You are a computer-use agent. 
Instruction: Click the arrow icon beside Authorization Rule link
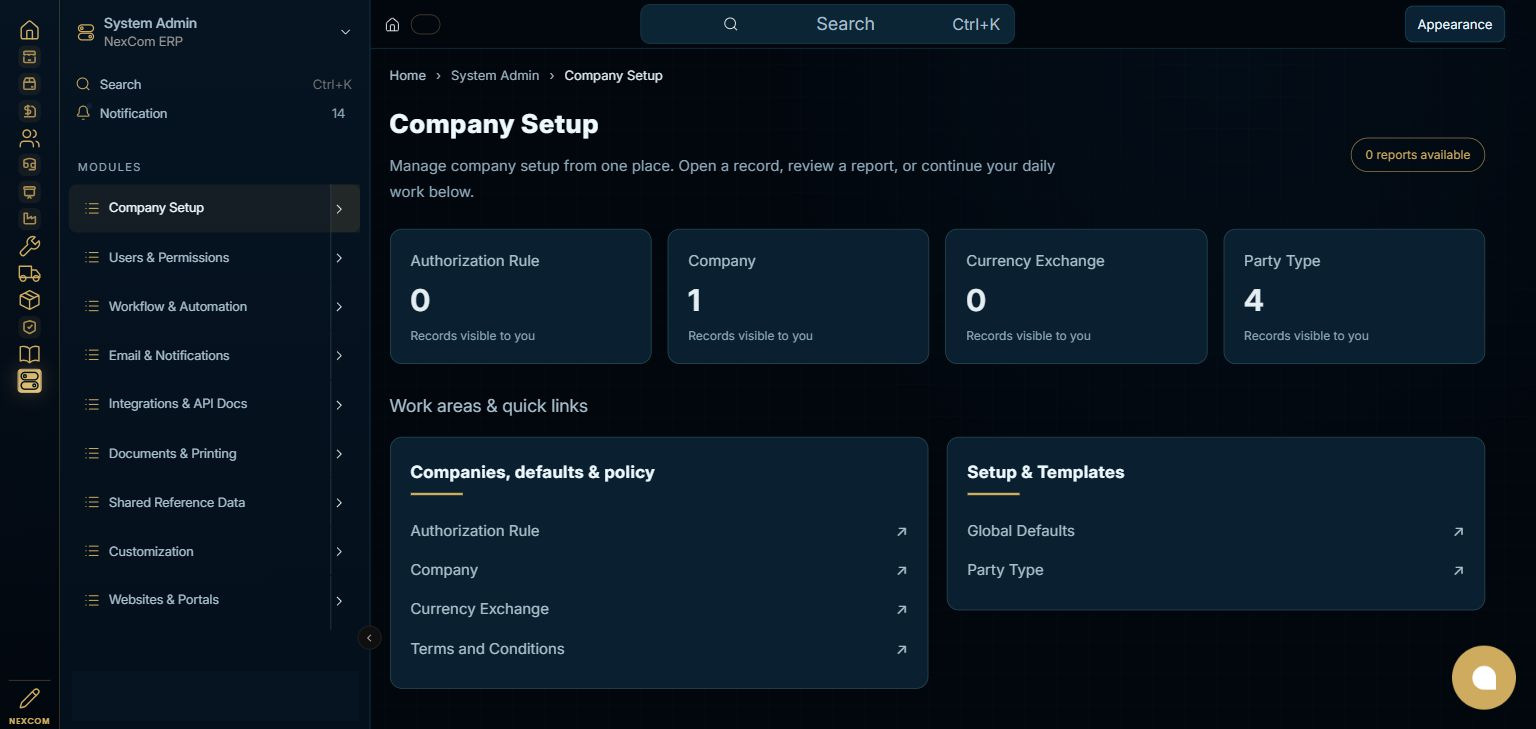point(902,532)
